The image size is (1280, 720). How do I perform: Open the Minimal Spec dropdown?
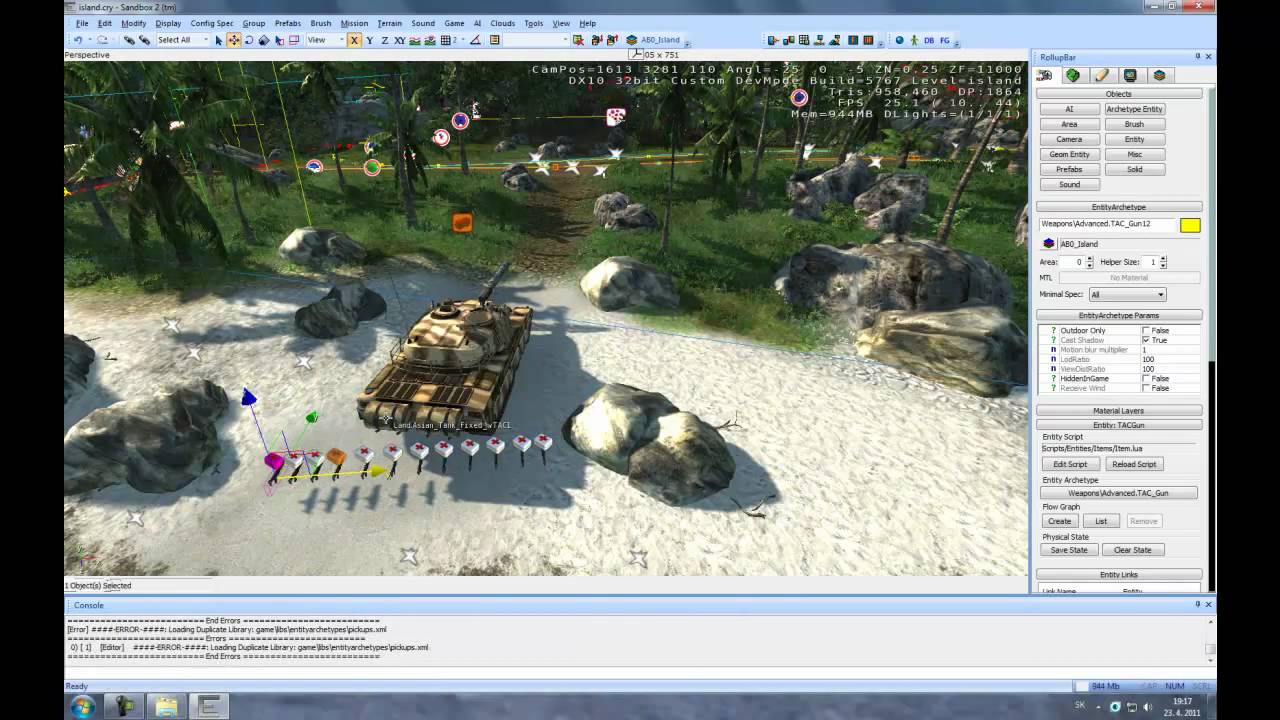tap(1127, 294)
